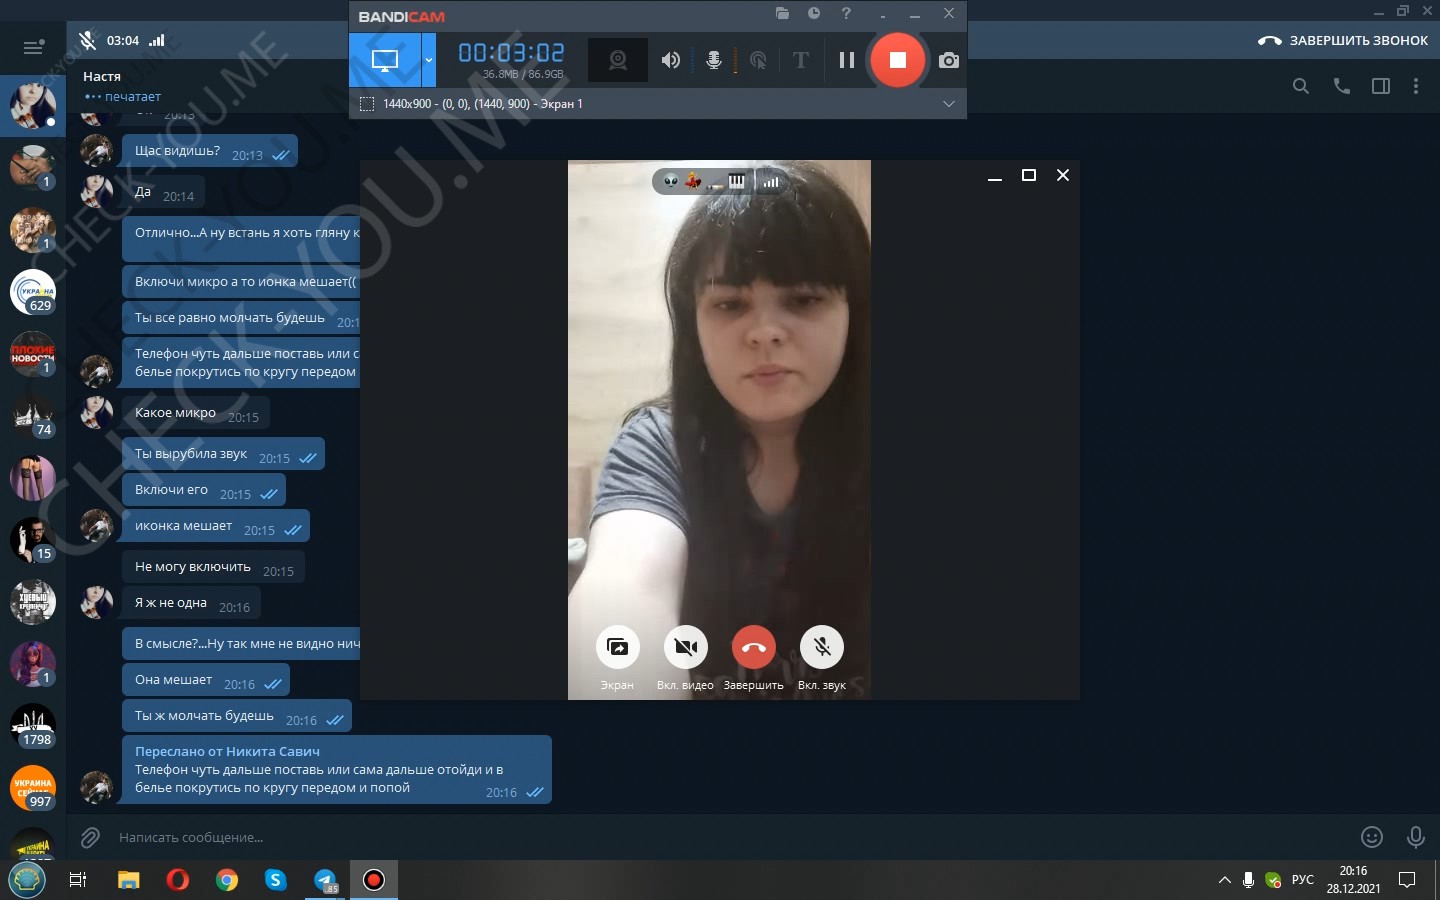Click the capture rectangle icon beside 1440x900
This screenshot has height=900, width=1440.
click(x=367, y=104)
